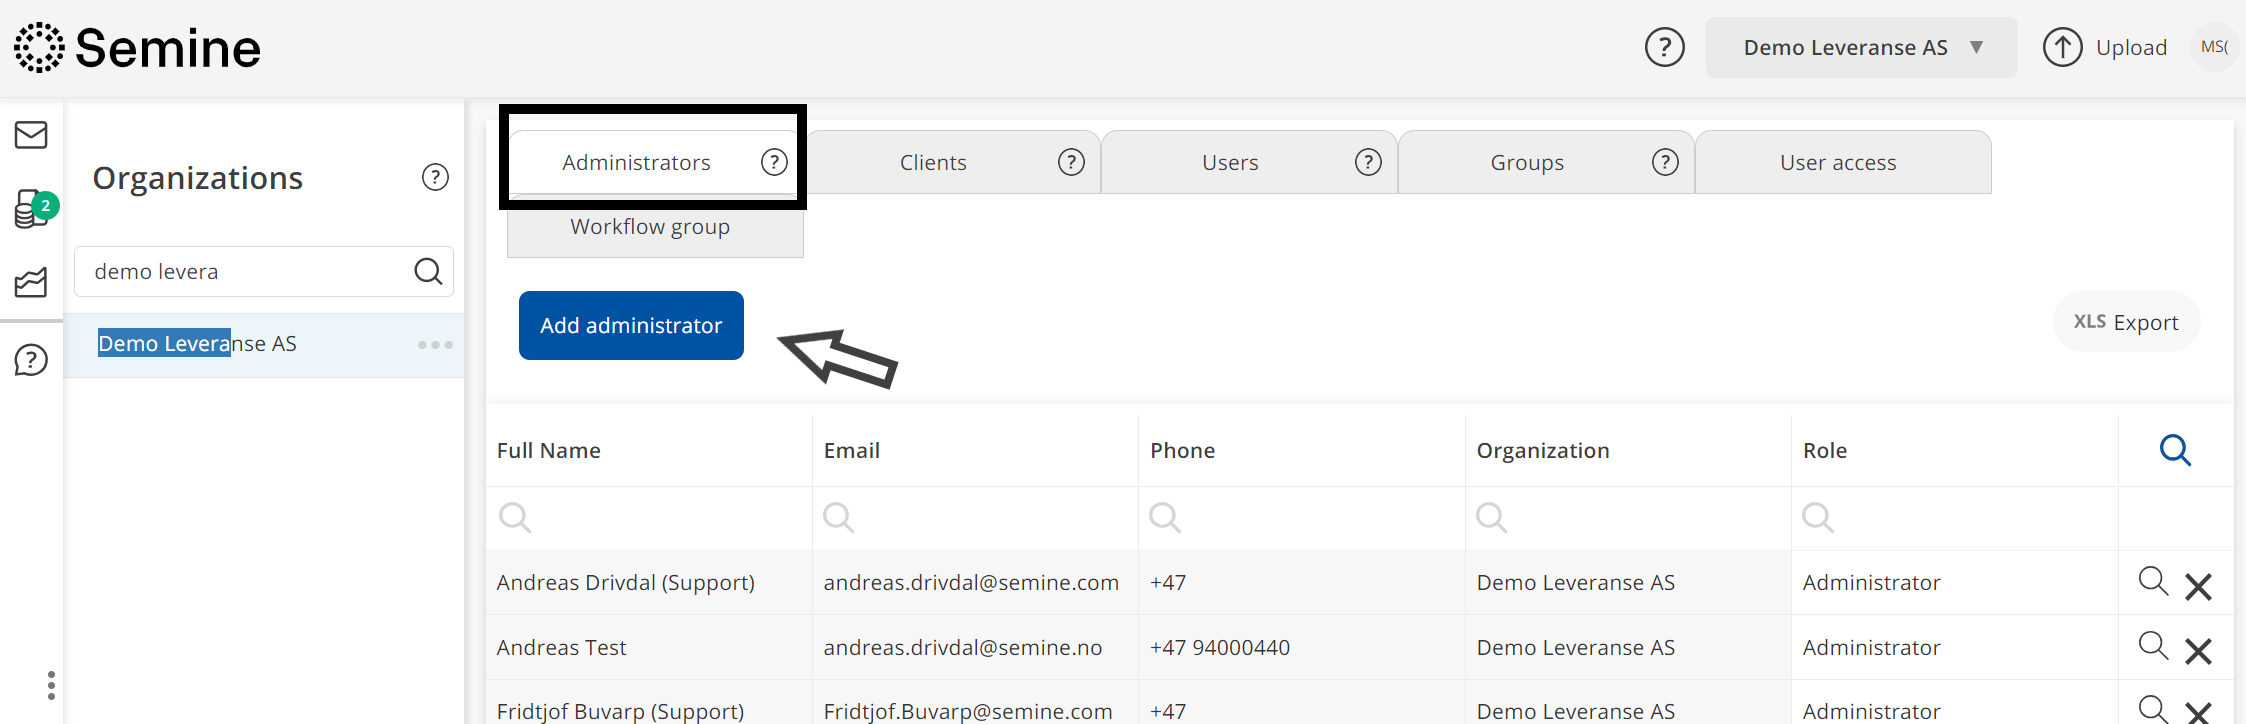Image resolution: width=2246 pixels, height=724 pixels.
Task: Open the help chat bubble sidebar icon
Action: point(31,359)
